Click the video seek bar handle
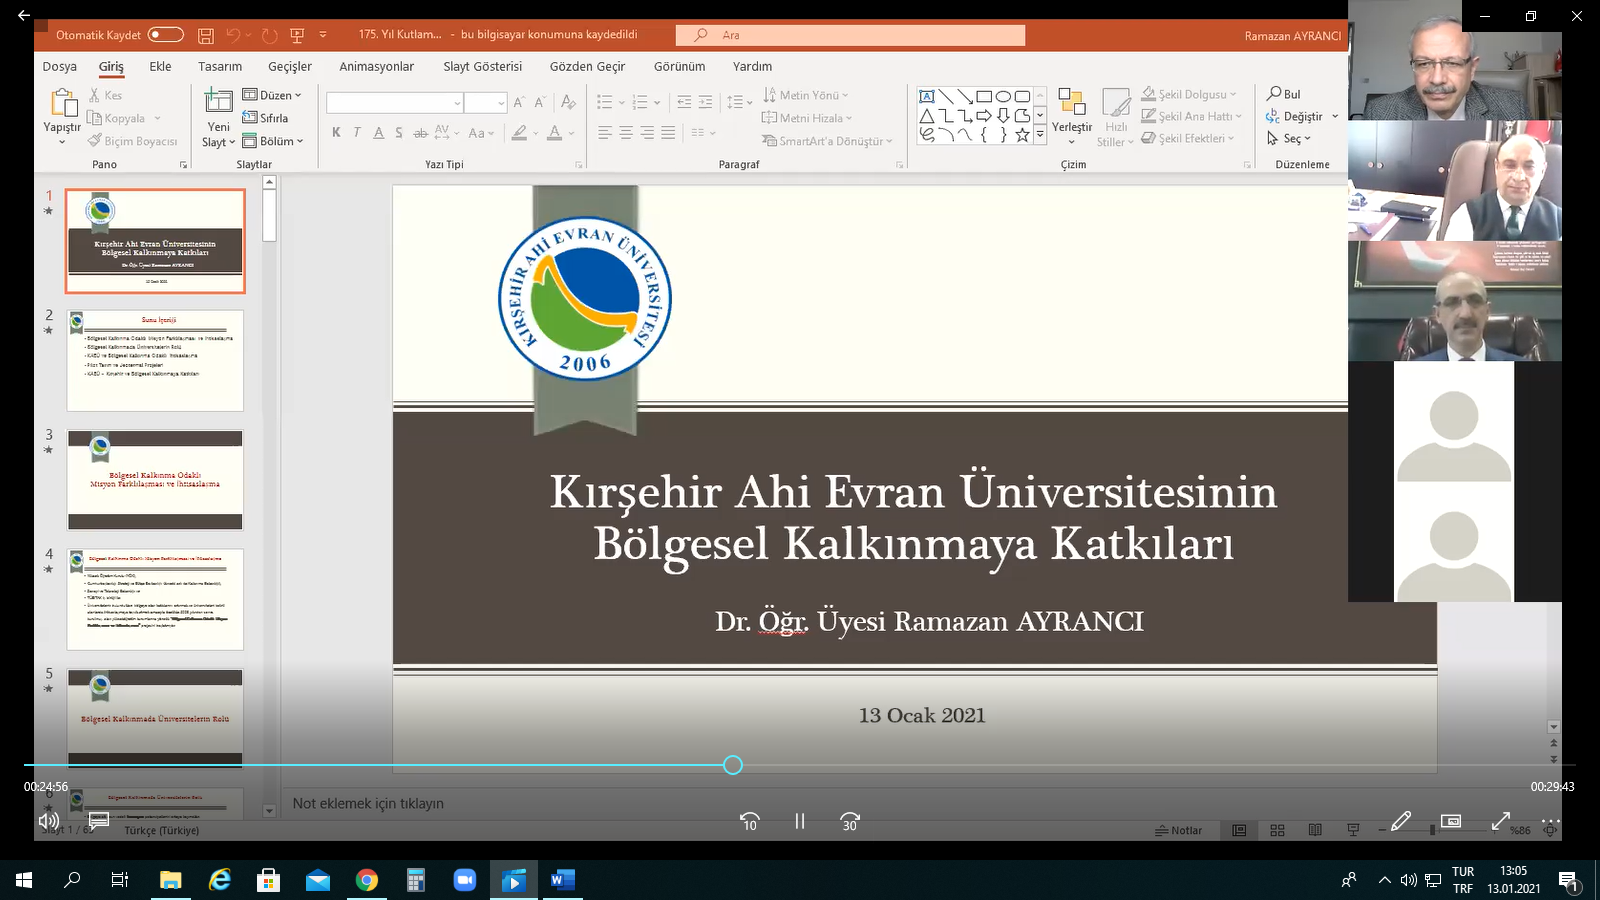This screenshot has height=900, width=1600. tap(733, 765)
